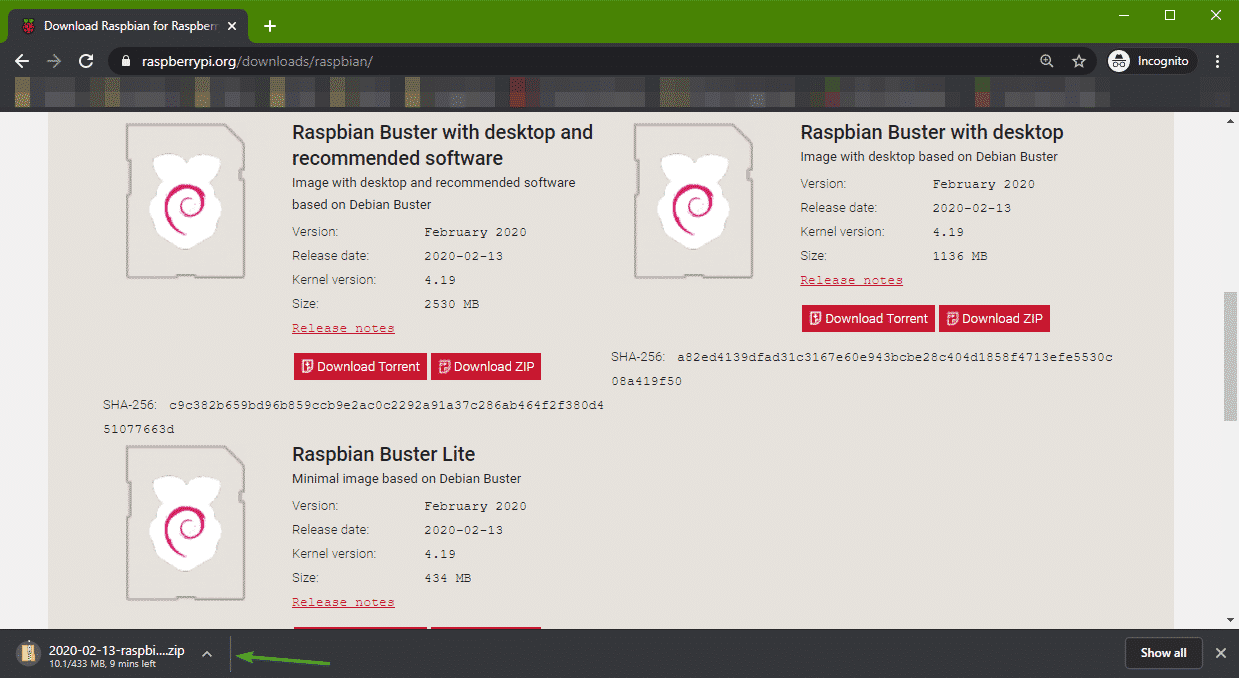
Task: Open Release notes for Raspbian Buster Lite
Action: (x=343, y=602)
